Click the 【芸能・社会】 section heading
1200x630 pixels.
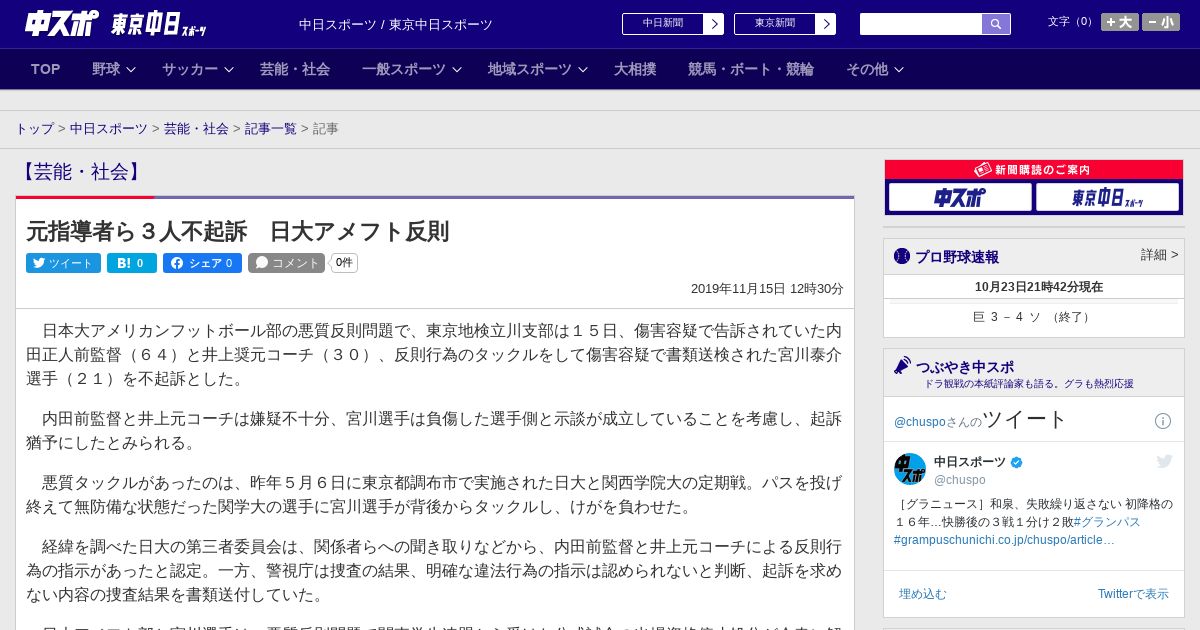point(80,172)
